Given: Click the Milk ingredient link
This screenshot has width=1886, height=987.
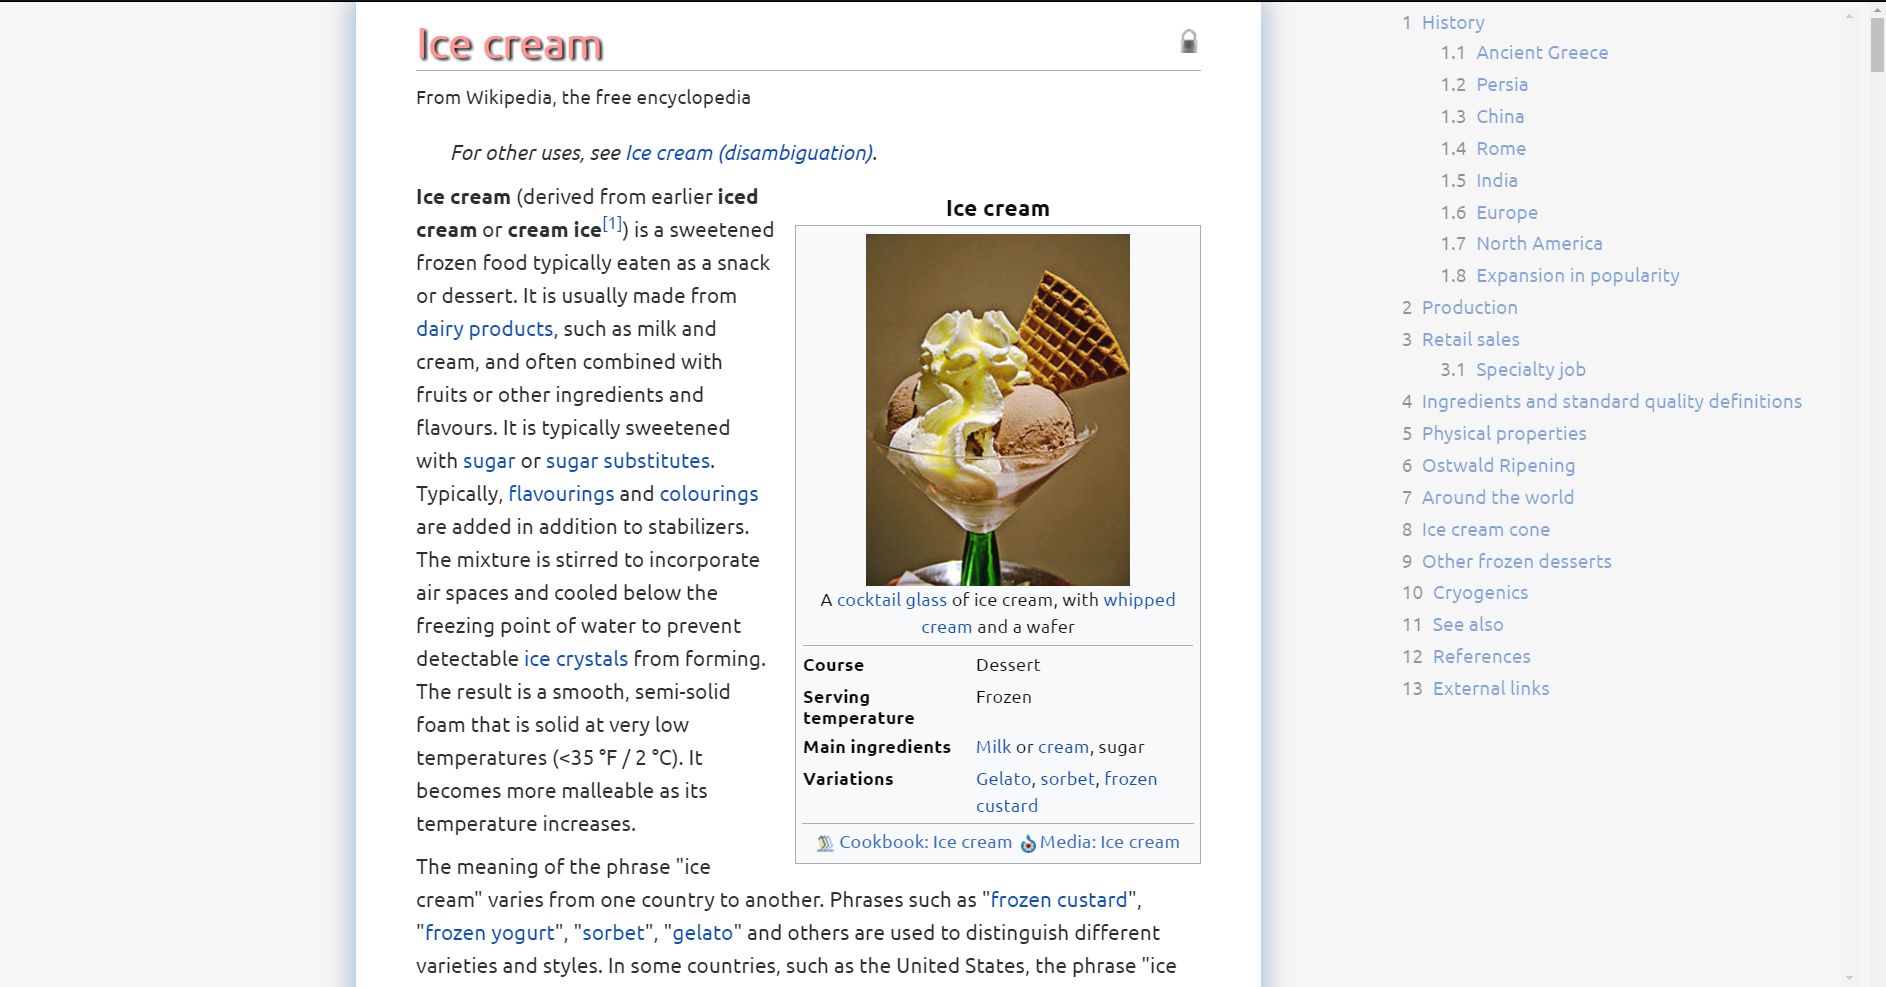Looking at the screenshot, I should tap(993, 747).
